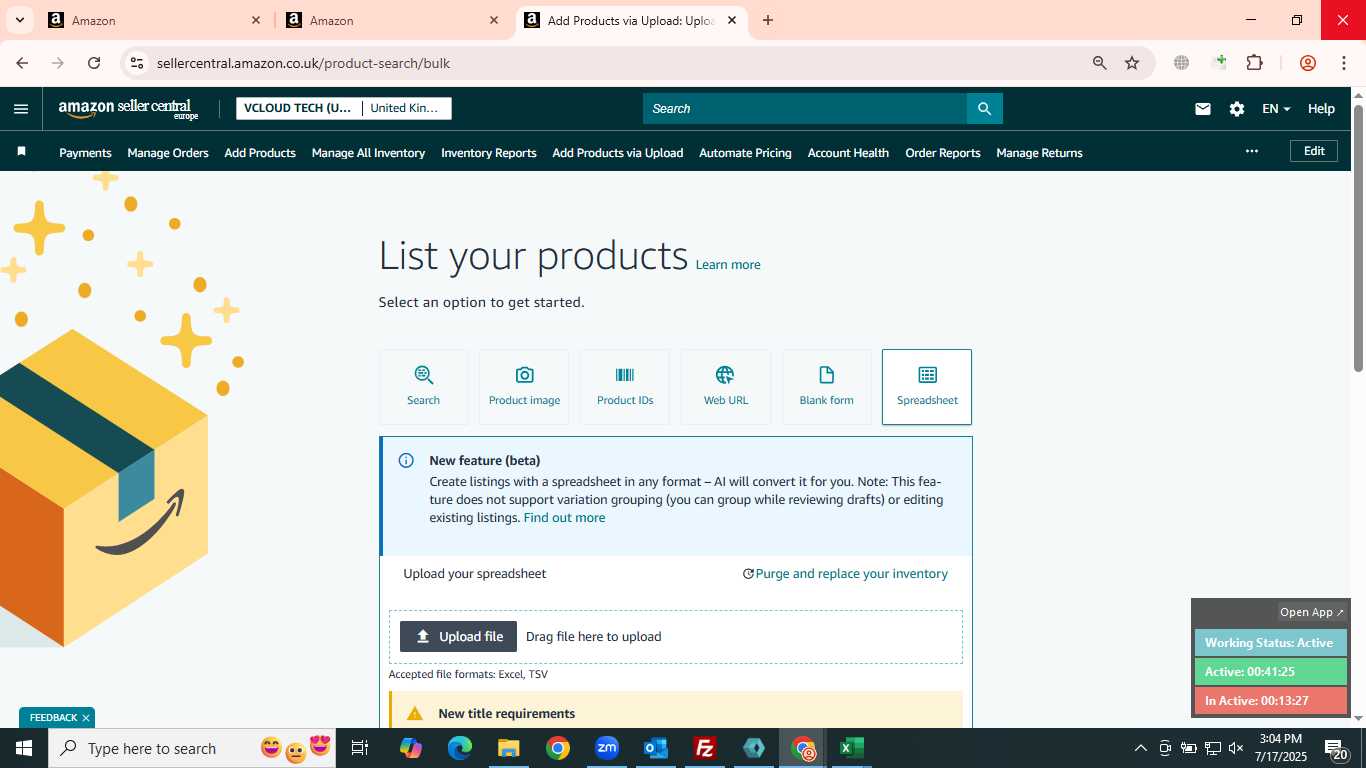This screenshot has width=1366, height=768.
Task: Click the Amazon Seller Central logo
Action: (x=128, y=109)
